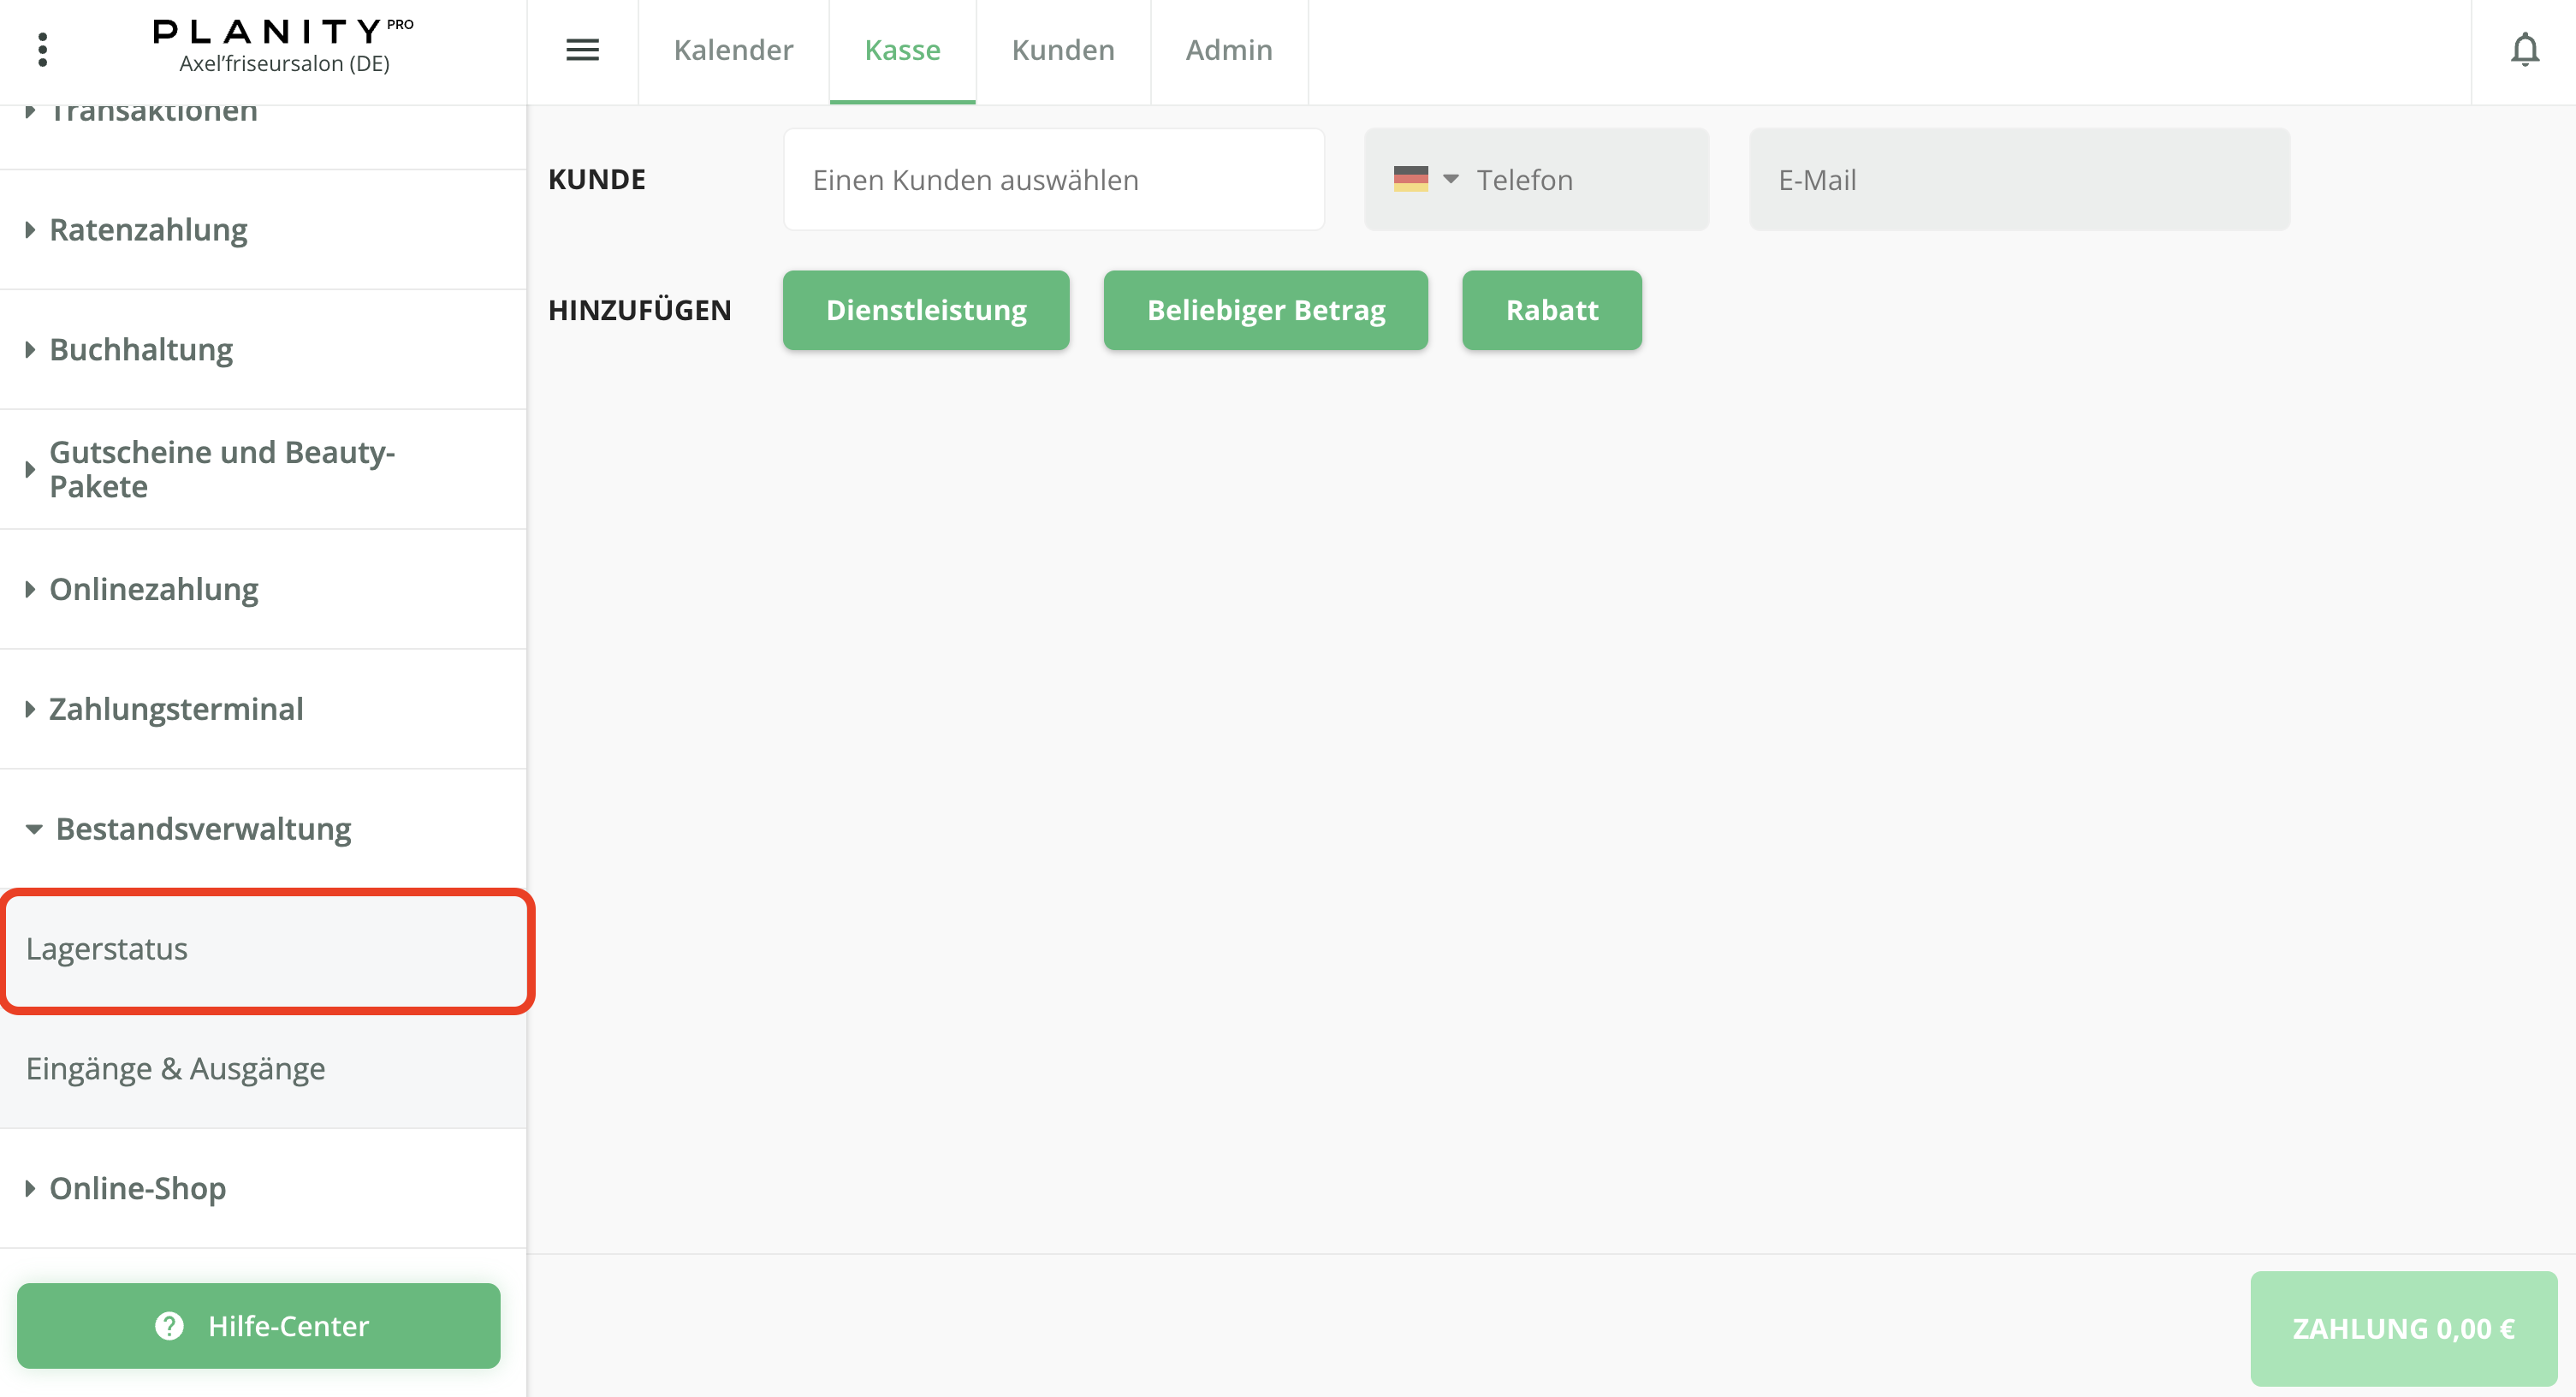
Task: Expand Gutscheine und Beauty-Pakete section
Action: tap(222, 469)
